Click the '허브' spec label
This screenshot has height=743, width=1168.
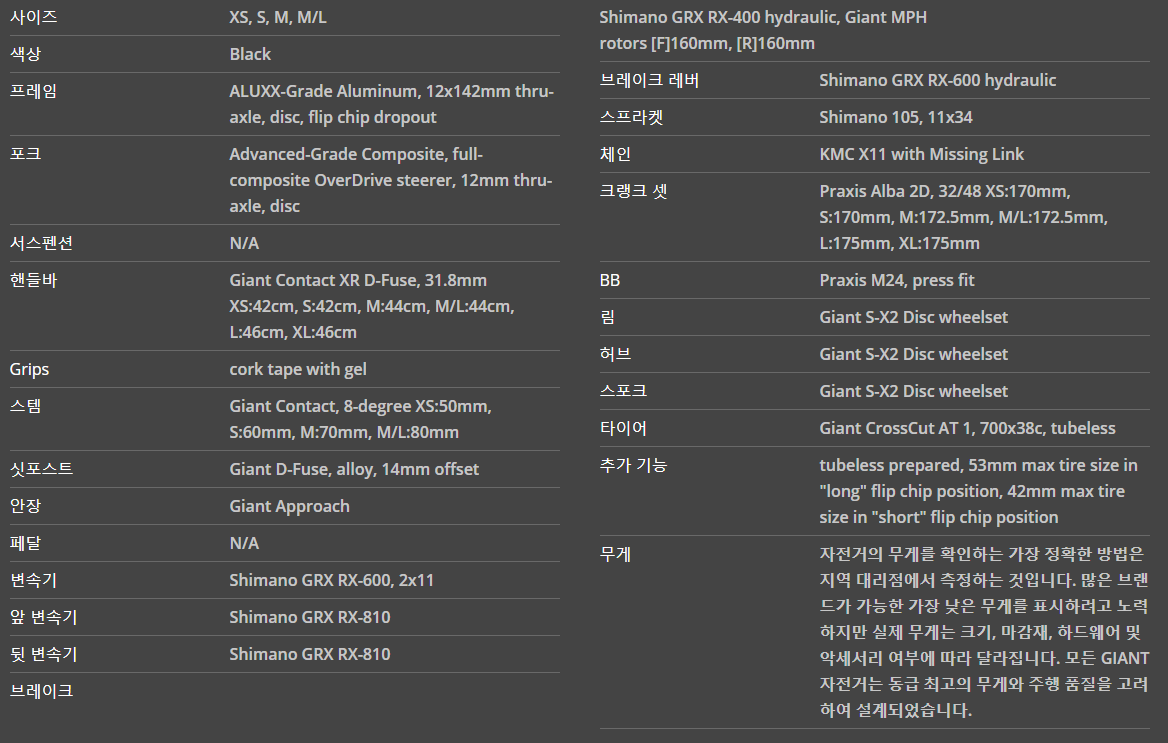coord(615,355)
